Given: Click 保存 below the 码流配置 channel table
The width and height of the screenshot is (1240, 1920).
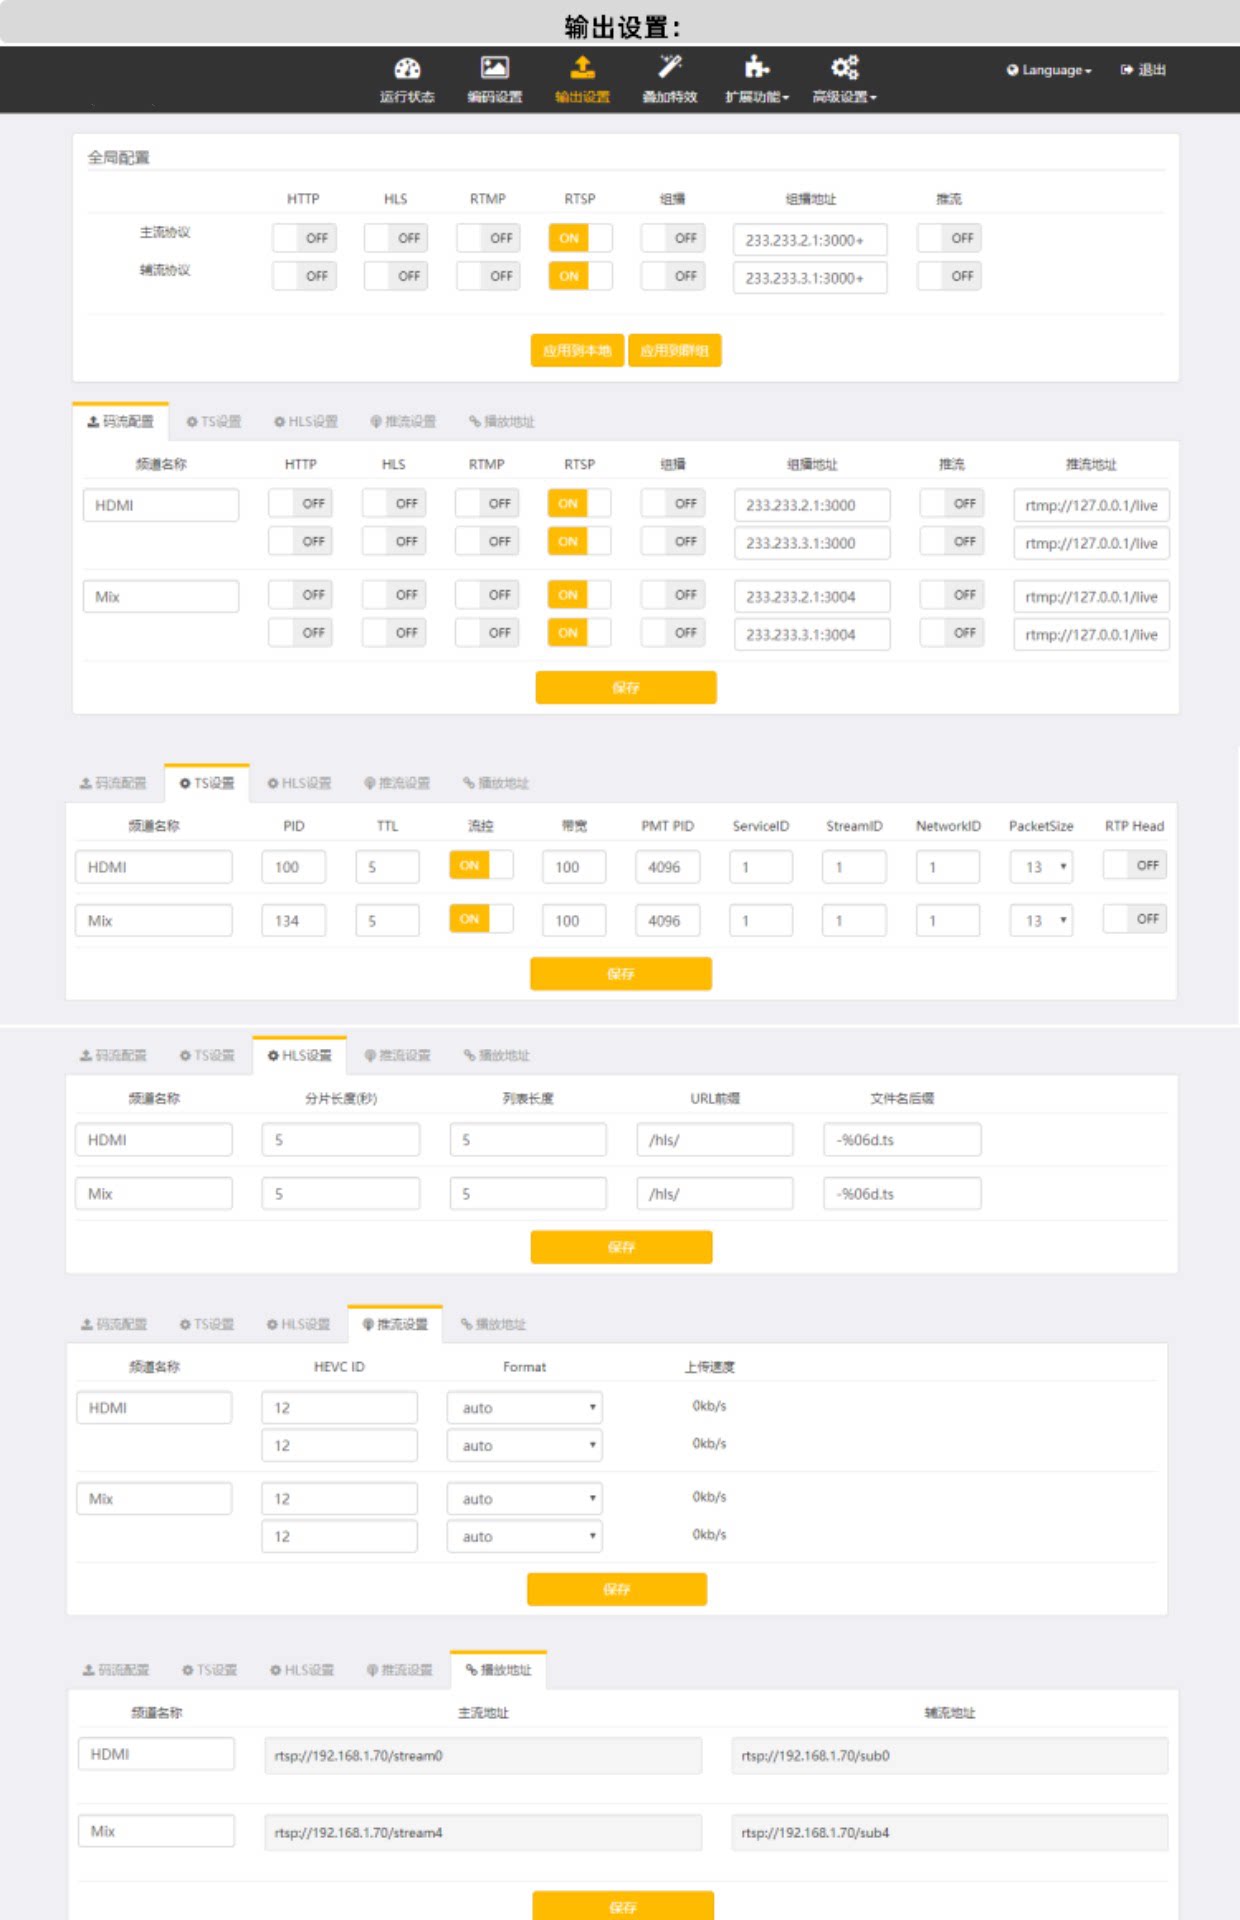Looking at the screenshot, I should (x=626, y=688).
